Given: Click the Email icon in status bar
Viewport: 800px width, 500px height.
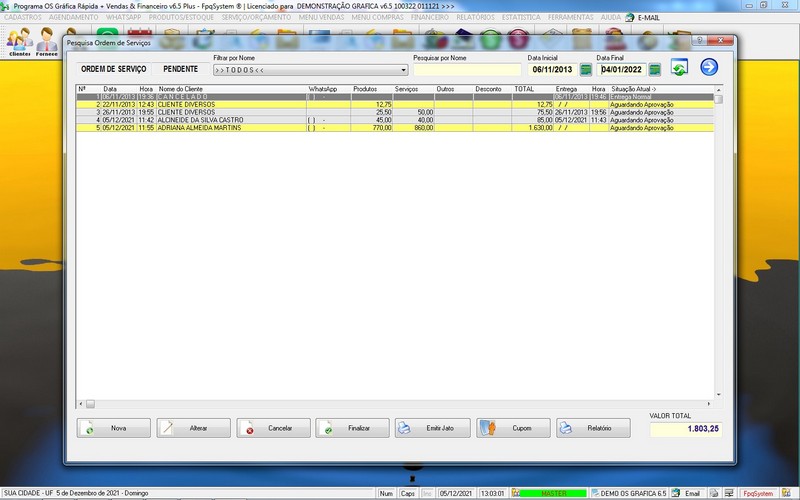Looking at the screenshot, I should click(x=676, y=493).
